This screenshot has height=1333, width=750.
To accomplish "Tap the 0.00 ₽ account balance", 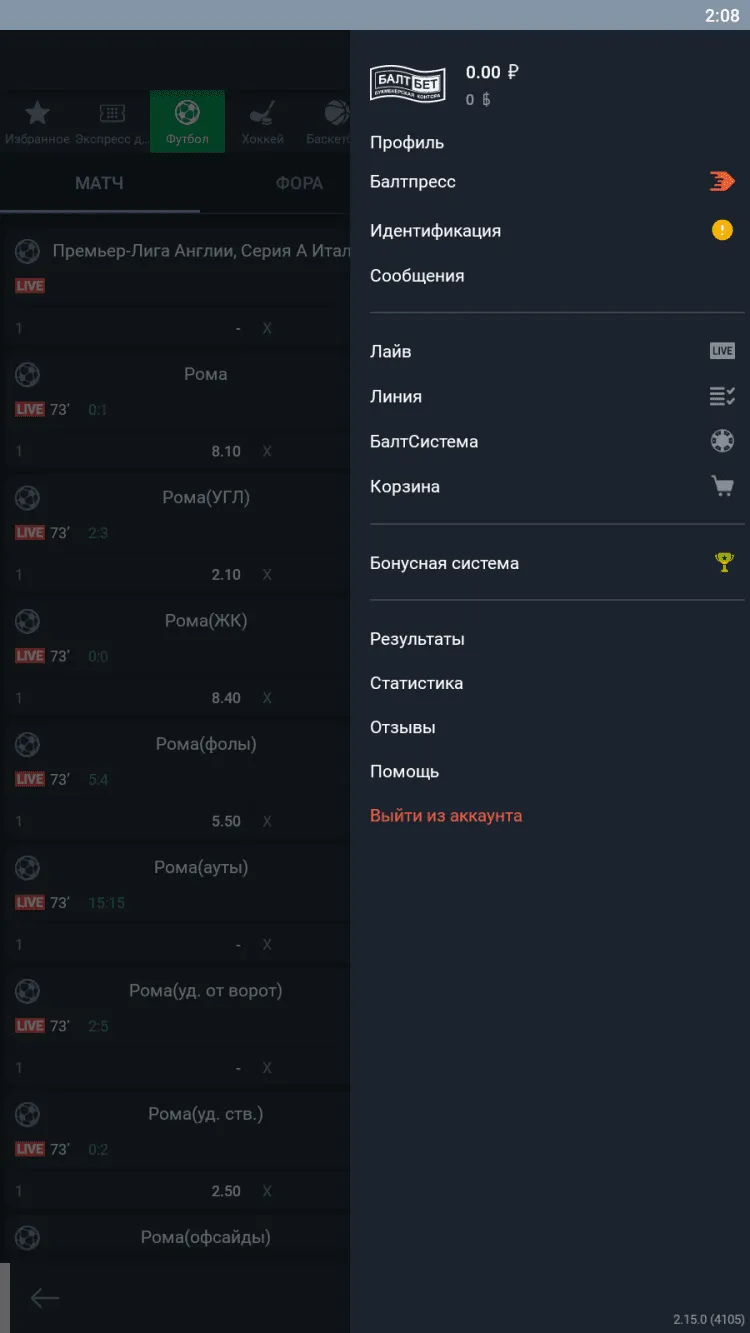I will pyautogui.click(x=492, y=72).
